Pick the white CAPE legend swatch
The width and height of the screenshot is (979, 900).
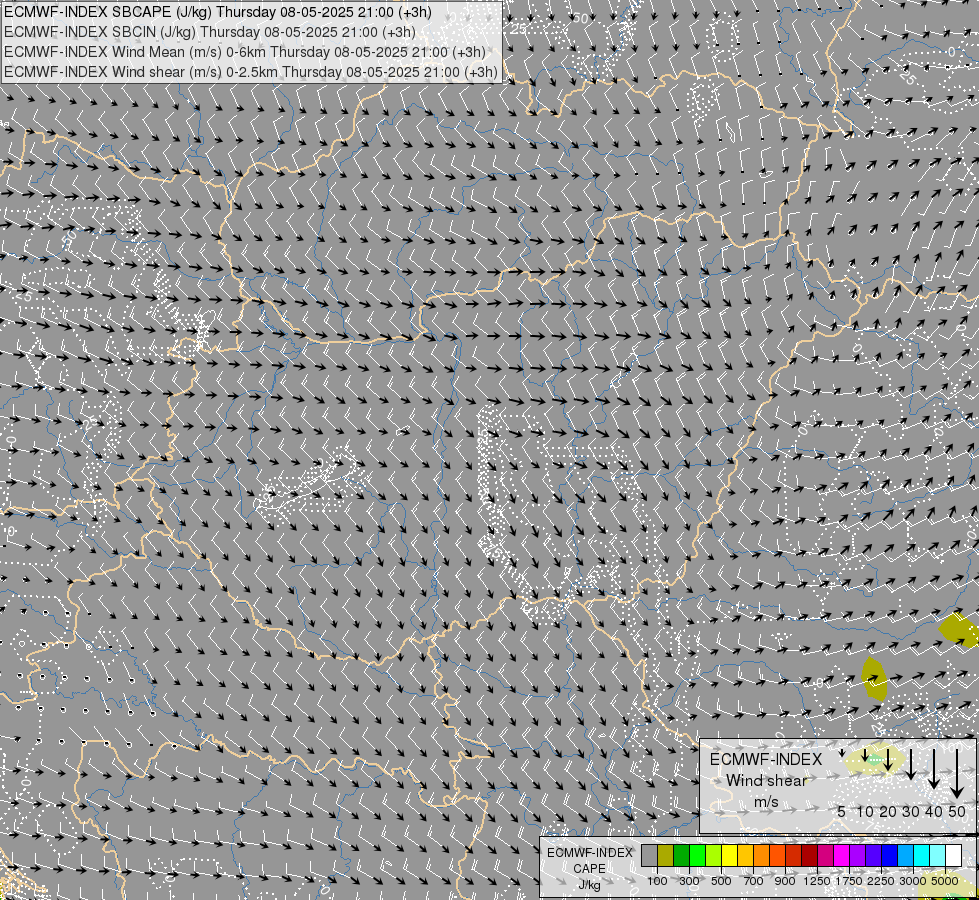pos(954,855)
